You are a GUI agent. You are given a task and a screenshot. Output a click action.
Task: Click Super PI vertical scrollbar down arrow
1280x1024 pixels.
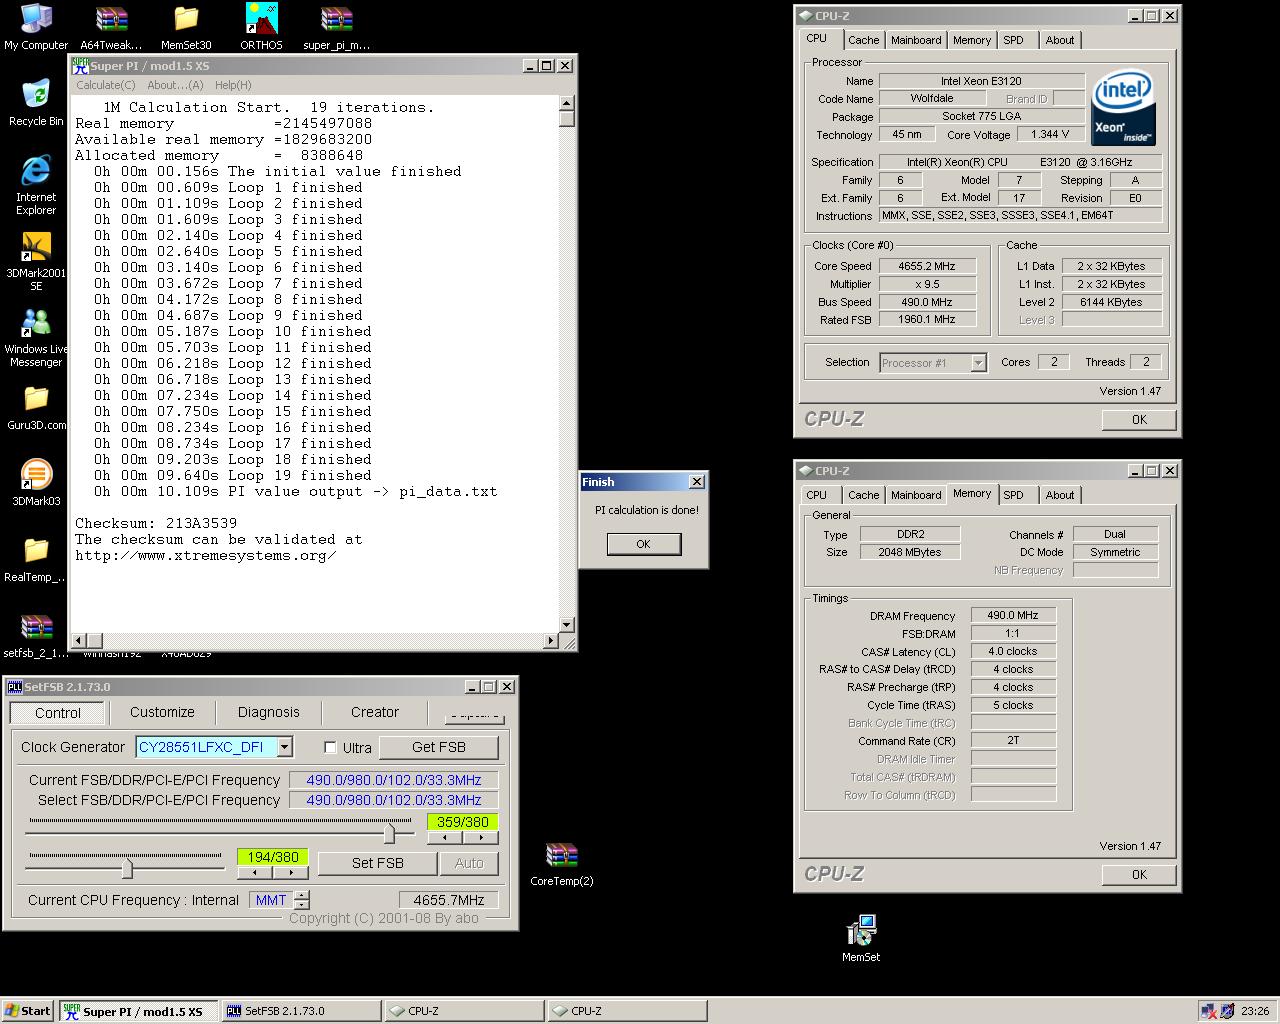567,624
